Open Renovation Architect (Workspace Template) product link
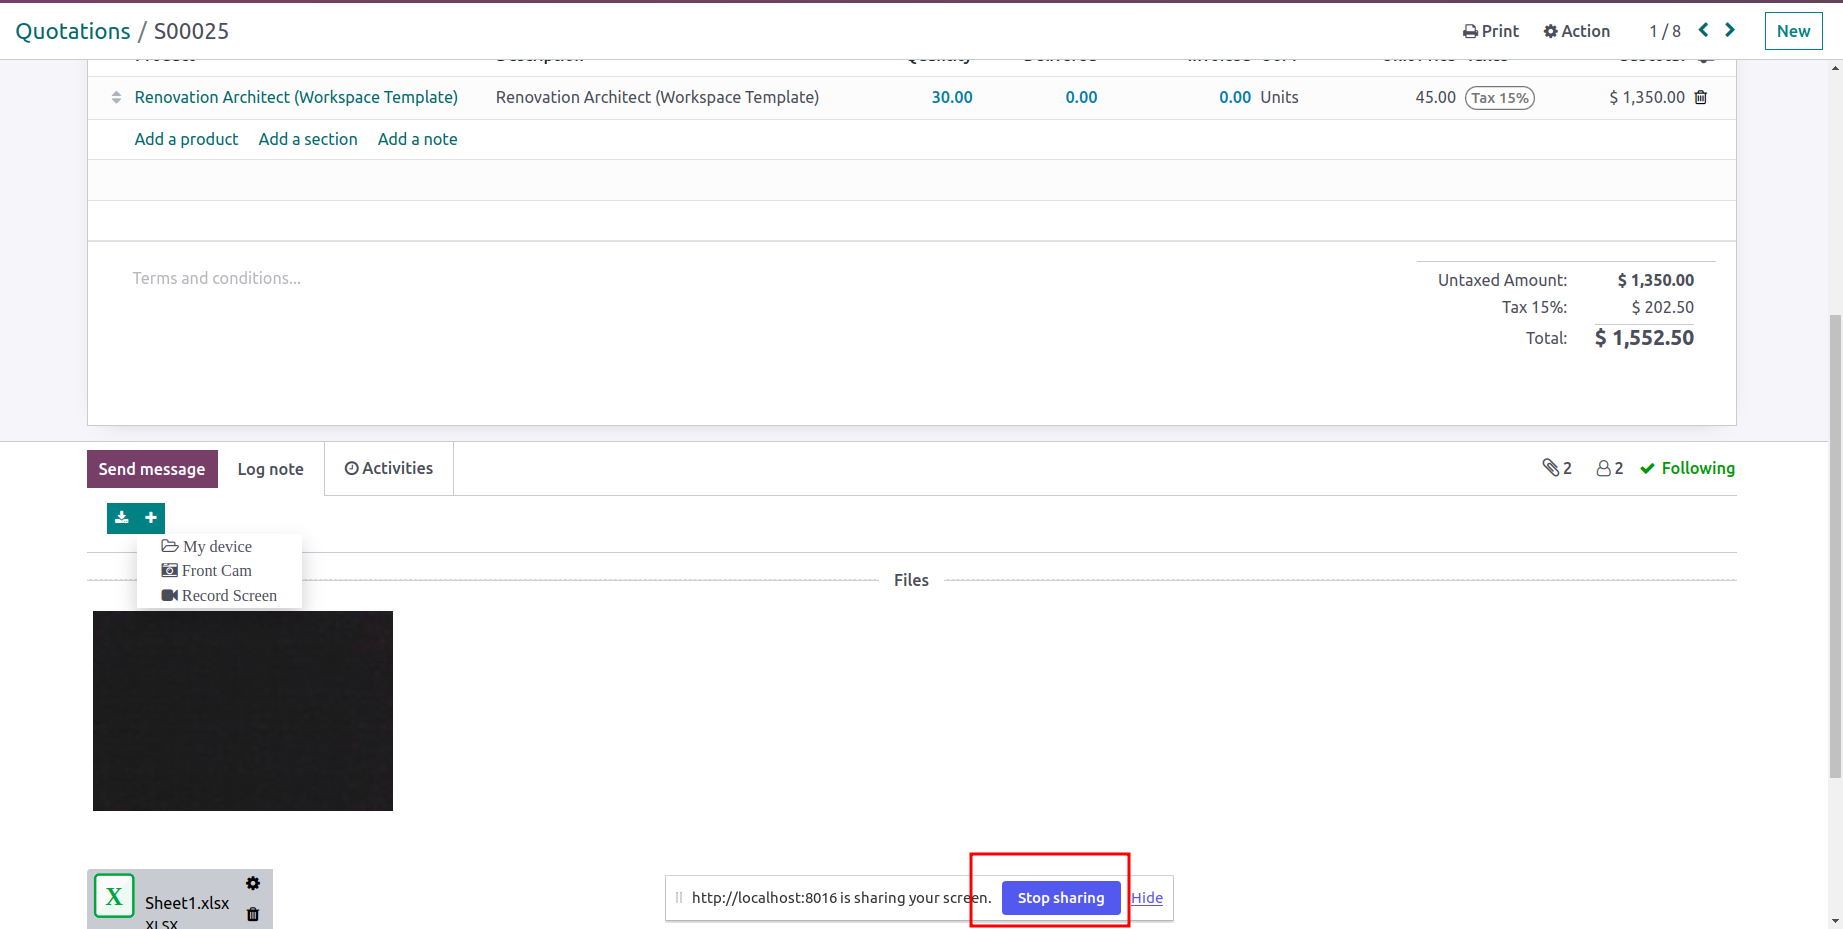1843x929 pixels. click(x=296, y=97)
